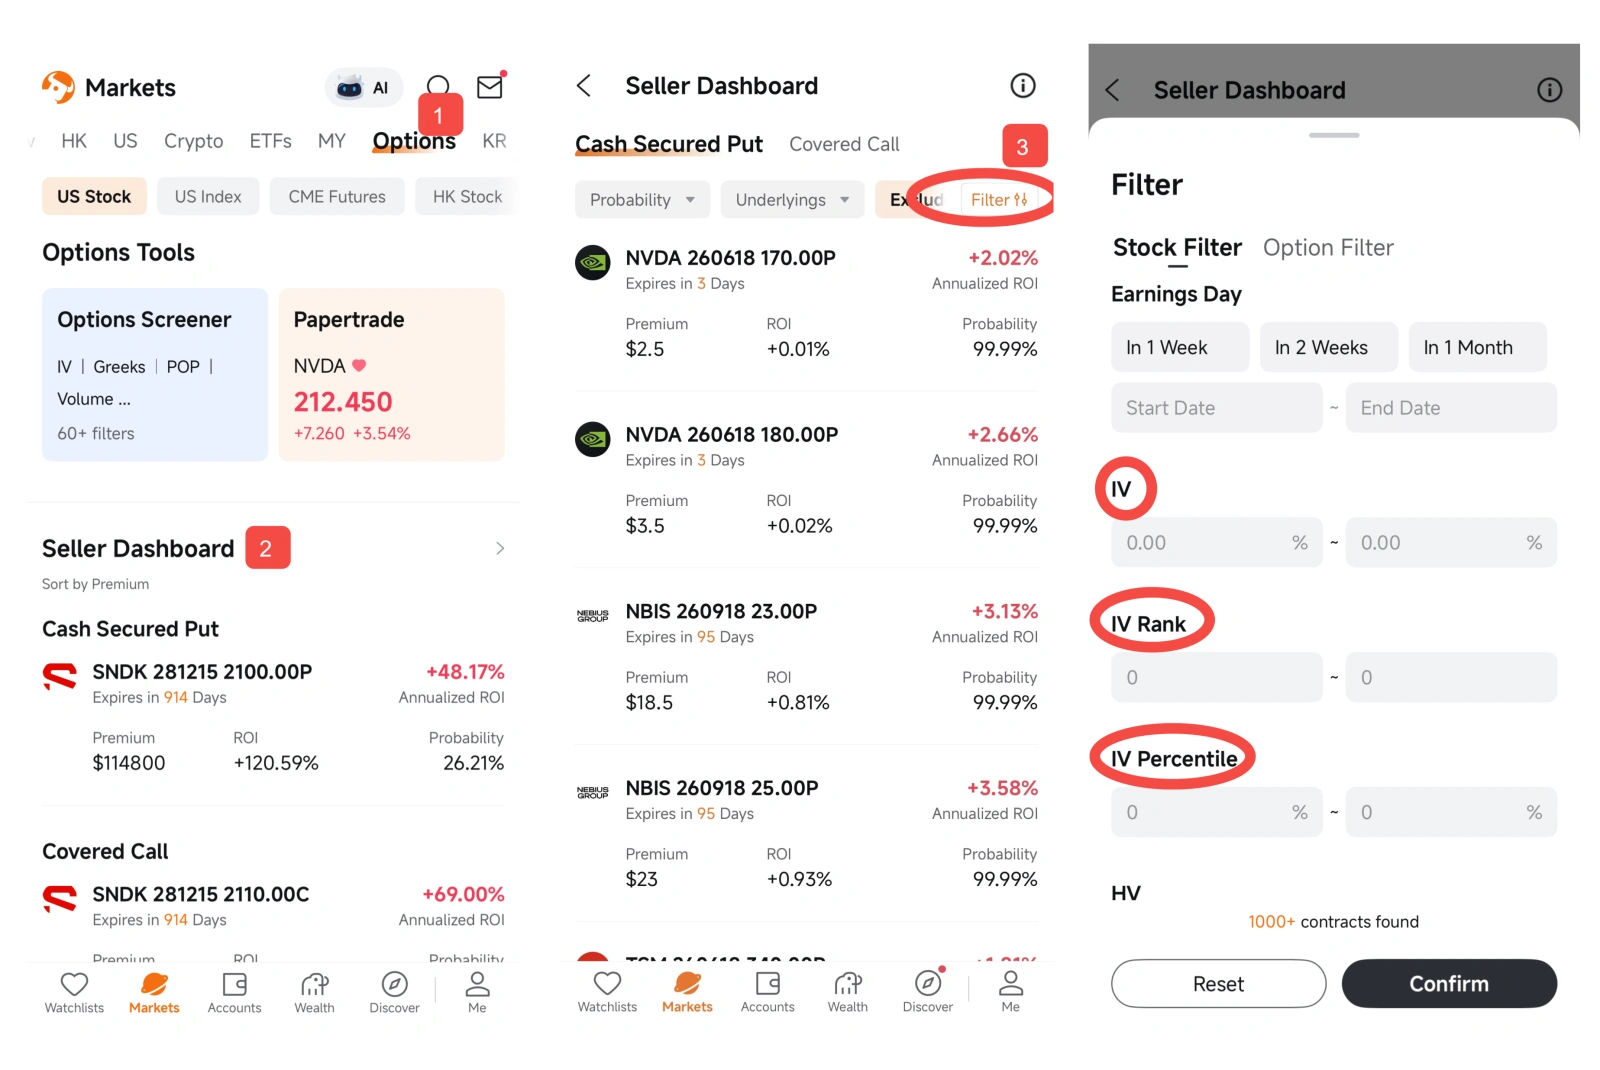Open Accounts in the Markets screen nav bar
This screenshot has width=1600, height=1070.
pos(234,992)
